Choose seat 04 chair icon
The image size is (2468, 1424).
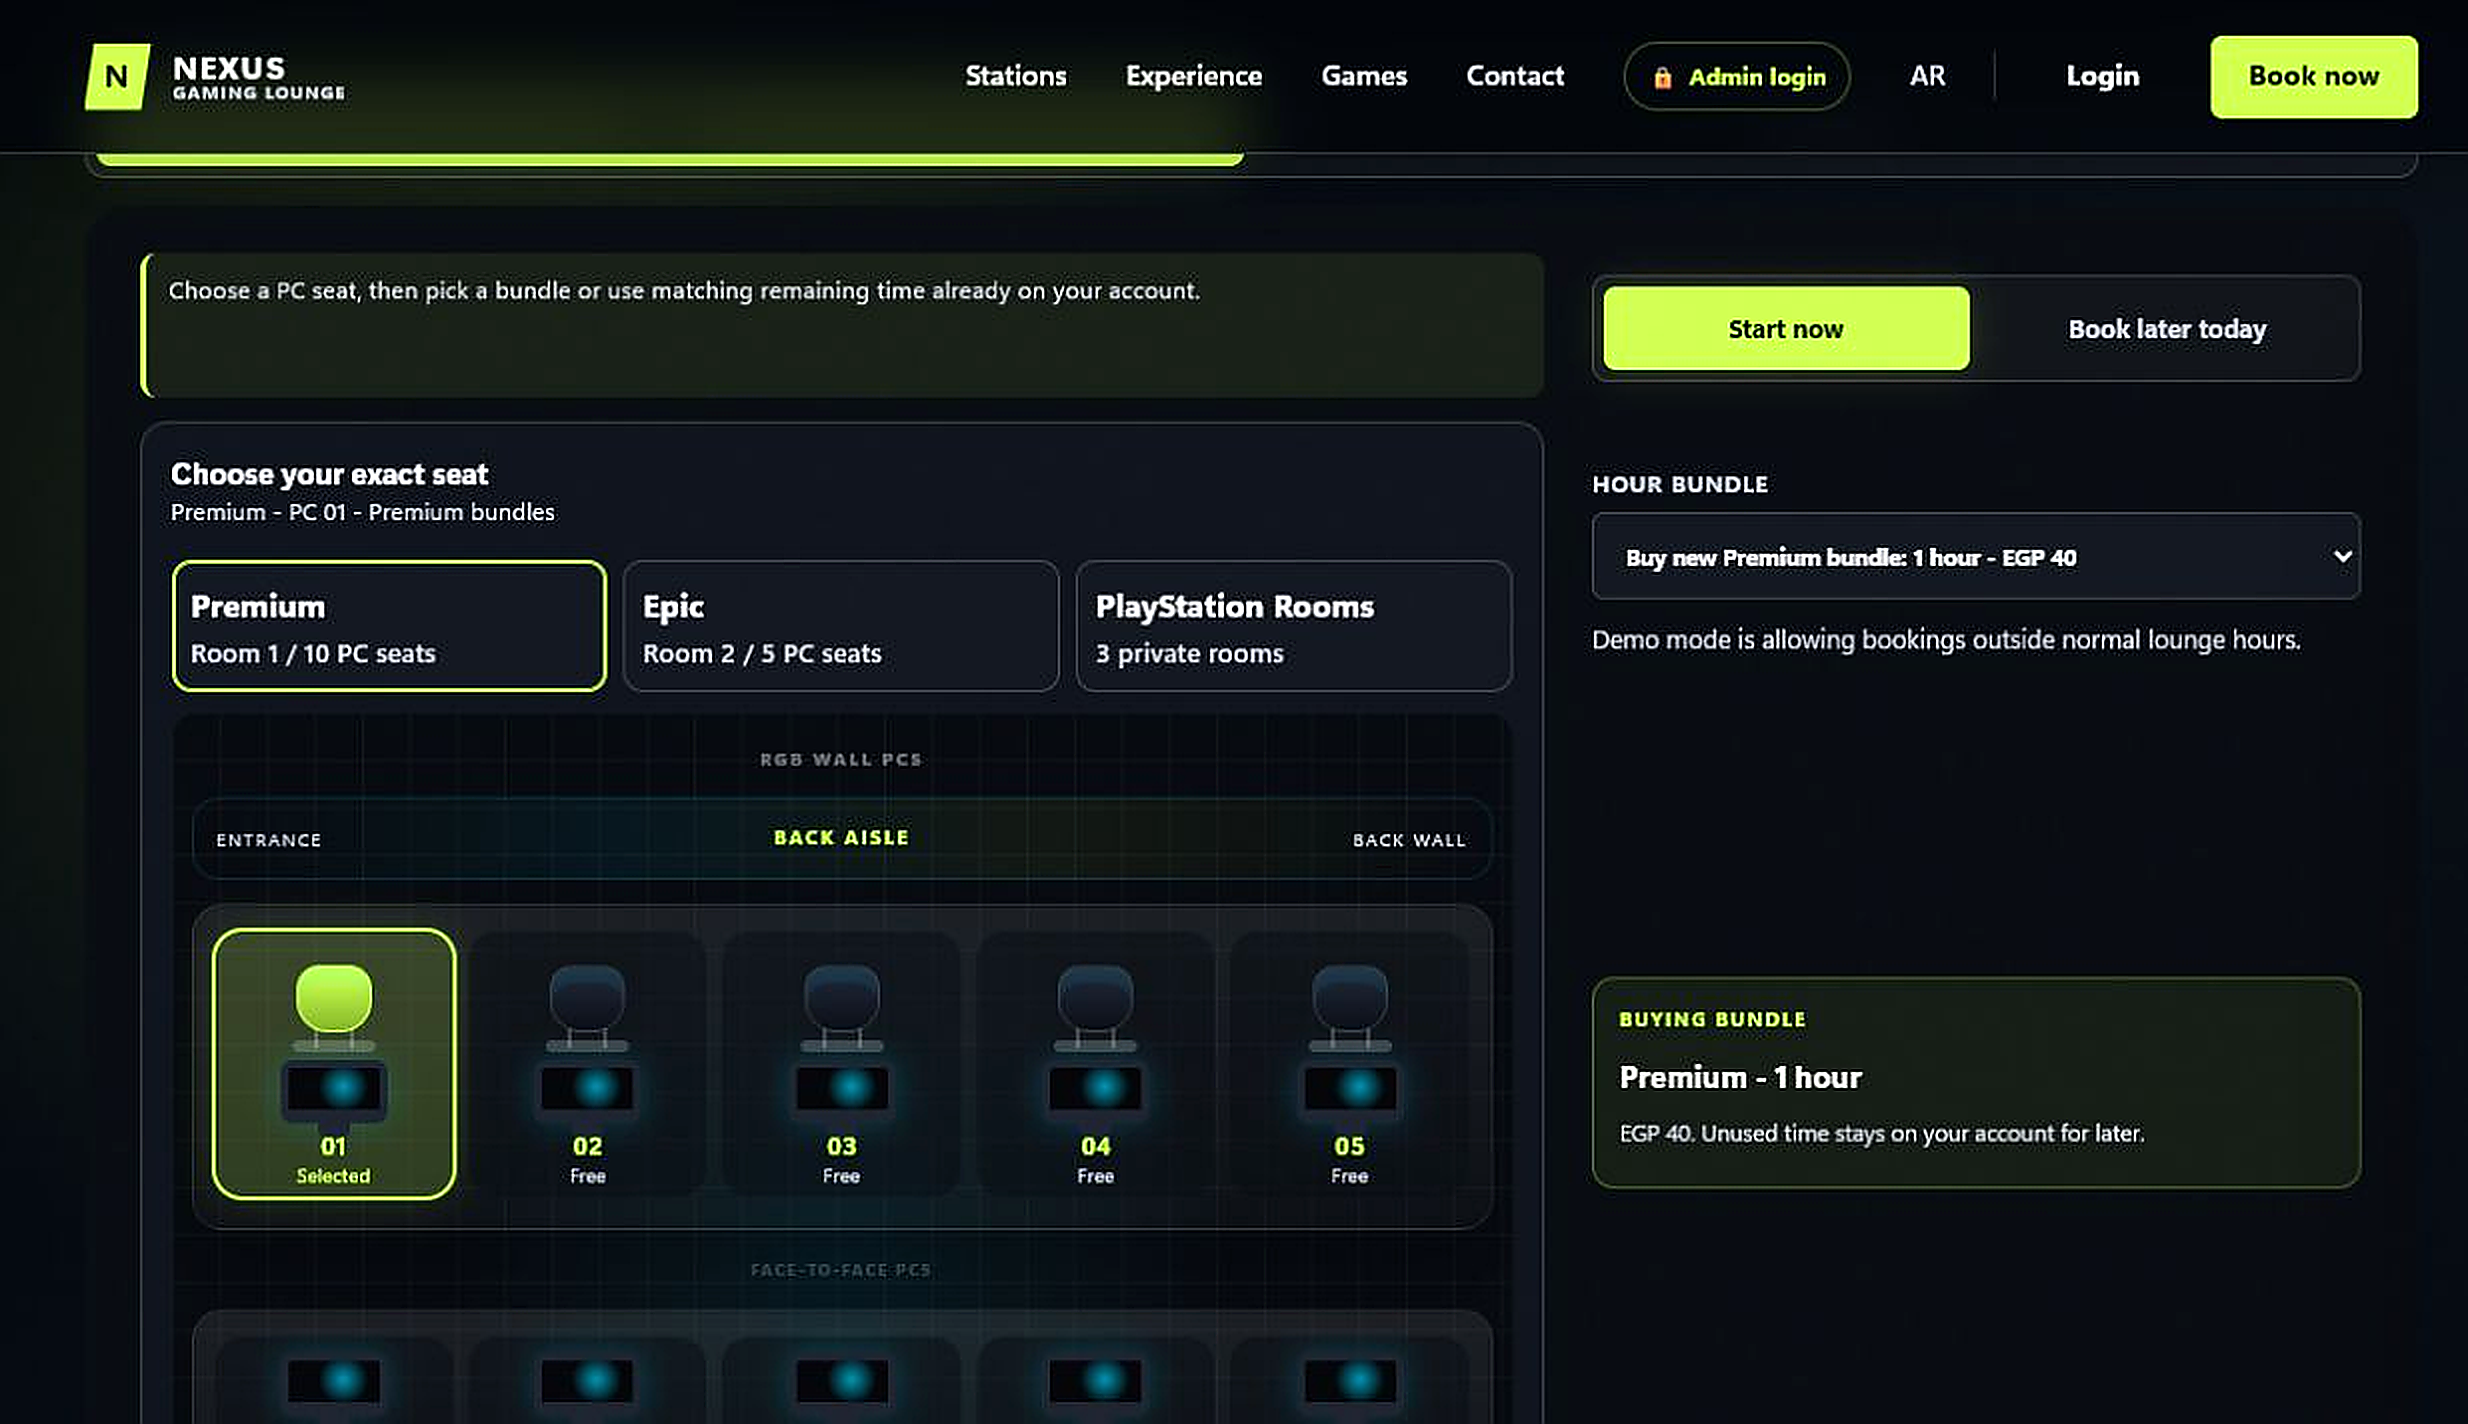click(x=1096, y=1007)
